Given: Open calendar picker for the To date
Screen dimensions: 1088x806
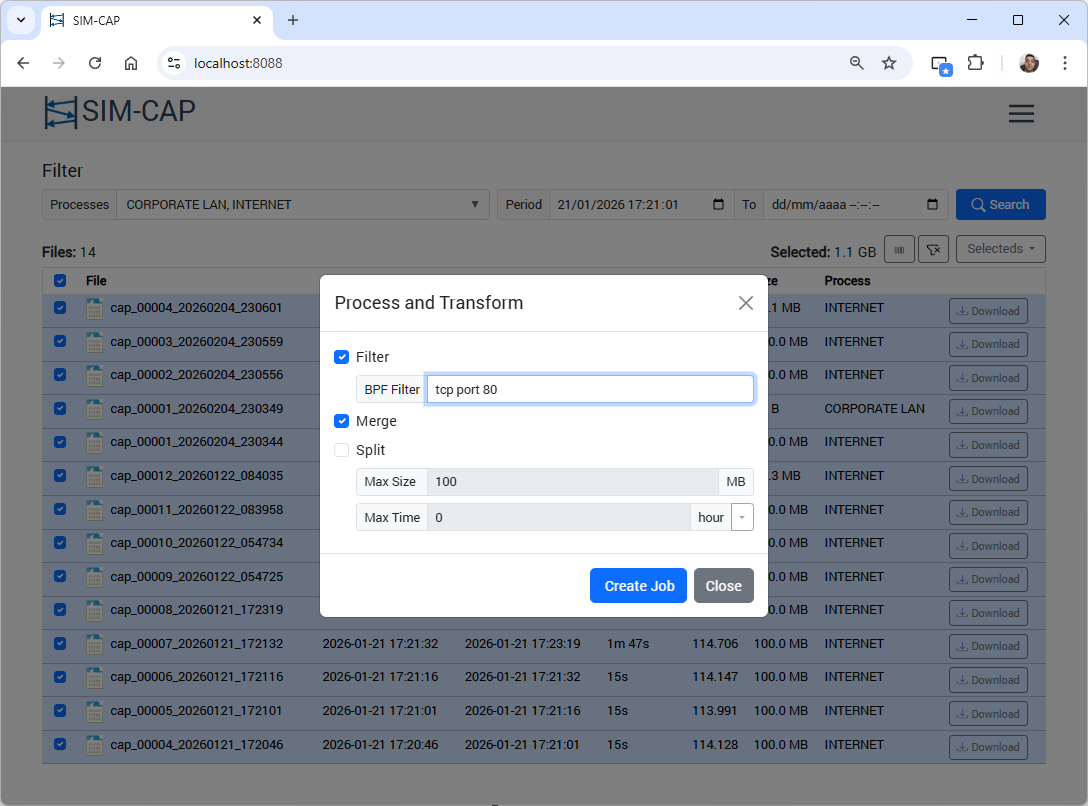Looking at the screenshot, I should [x=932, y=205].
